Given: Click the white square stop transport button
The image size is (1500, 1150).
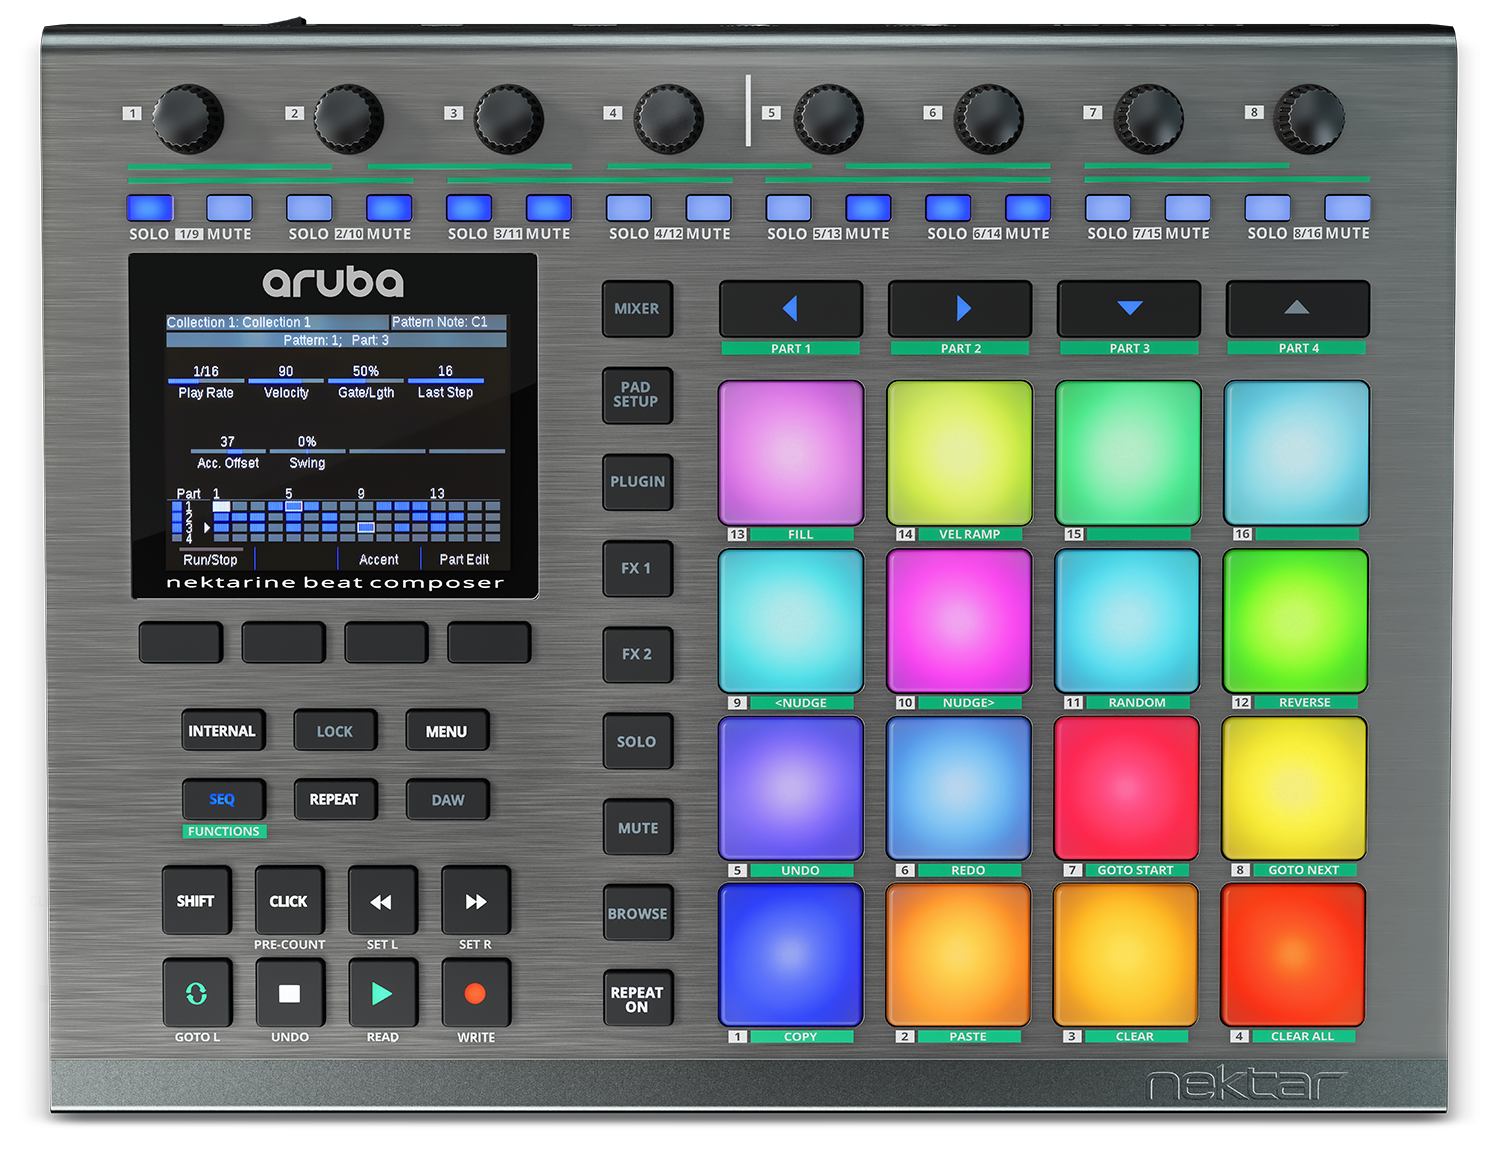Looking at the screenshot, I should pyautogui.click(x=290, y=993).
